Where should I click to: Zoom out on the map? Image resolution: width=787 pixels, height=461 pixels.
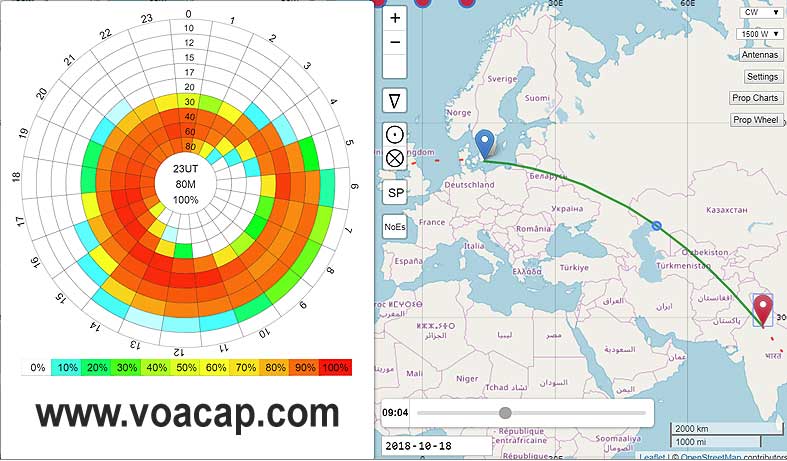395,43
